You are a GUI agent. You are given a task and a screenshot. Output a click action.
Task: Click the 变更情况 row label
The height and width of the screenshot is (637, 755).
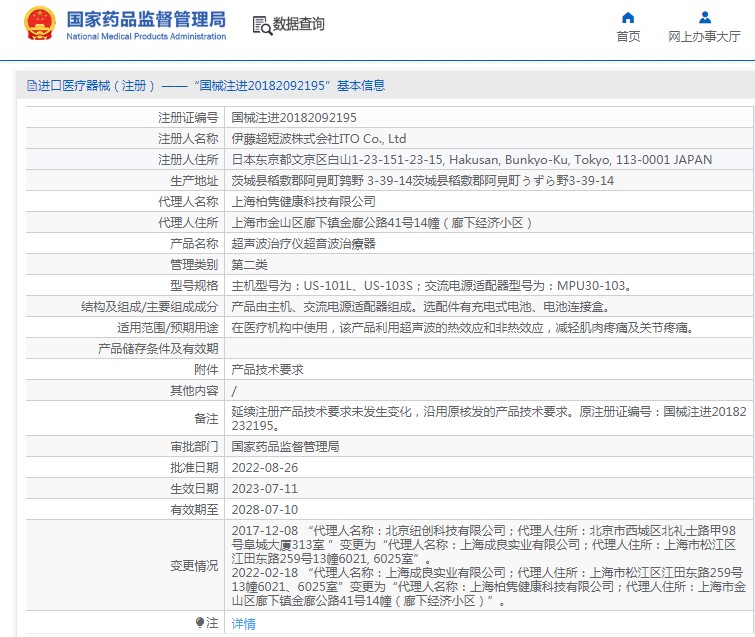point(195,566)
